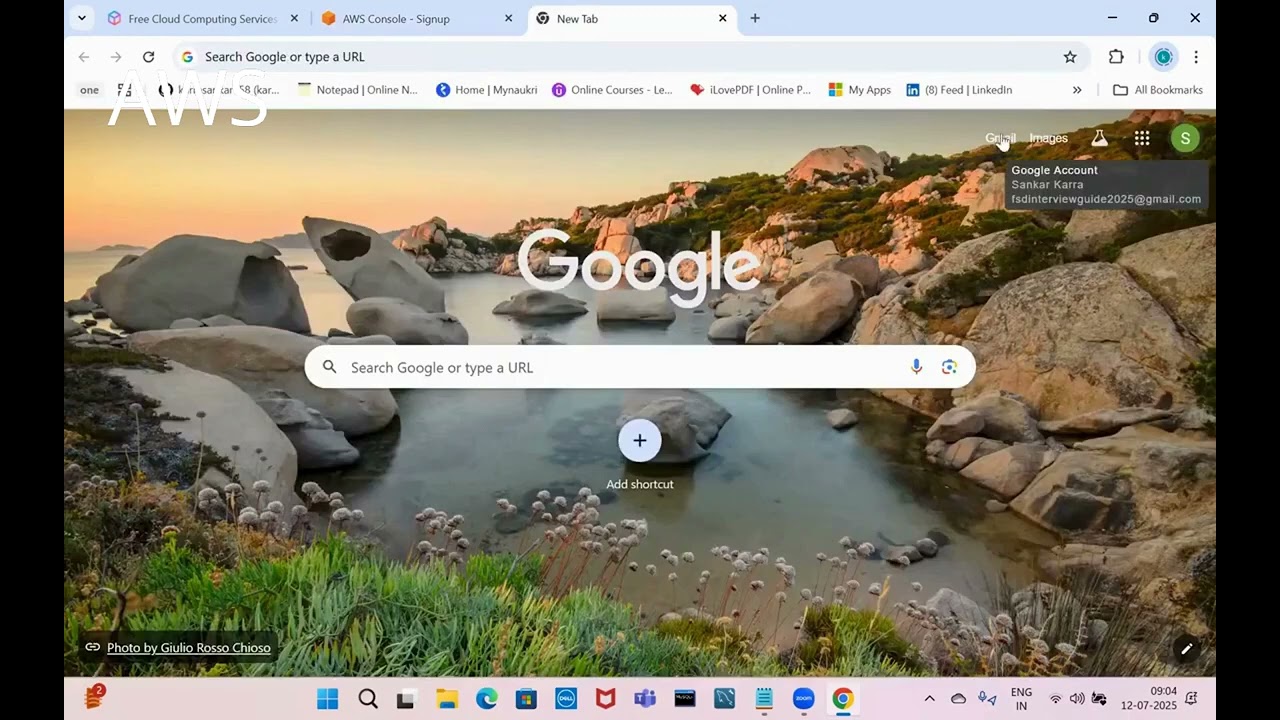Screen dimensions: 1280x720
Task: Open Task View on the taskbar
Action: 406,699
